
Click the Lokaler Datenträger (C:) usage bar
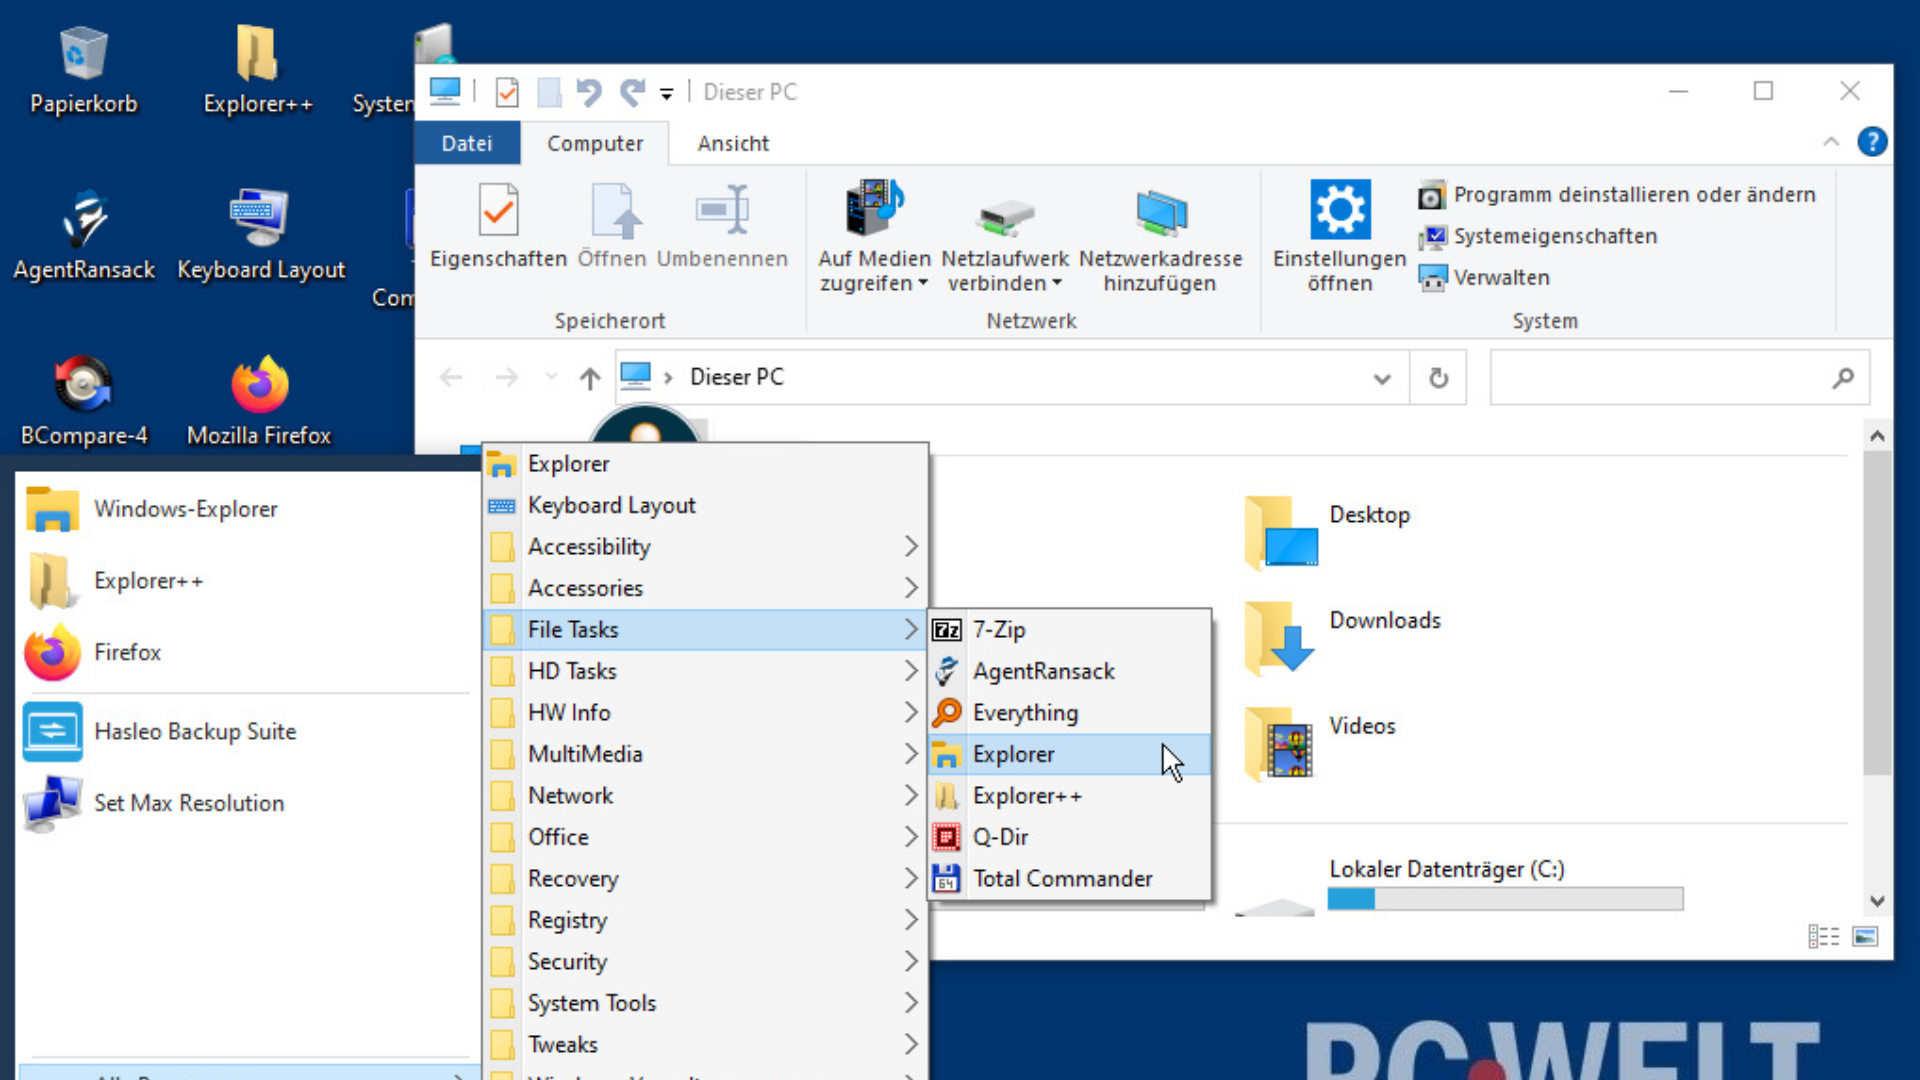1505,899
